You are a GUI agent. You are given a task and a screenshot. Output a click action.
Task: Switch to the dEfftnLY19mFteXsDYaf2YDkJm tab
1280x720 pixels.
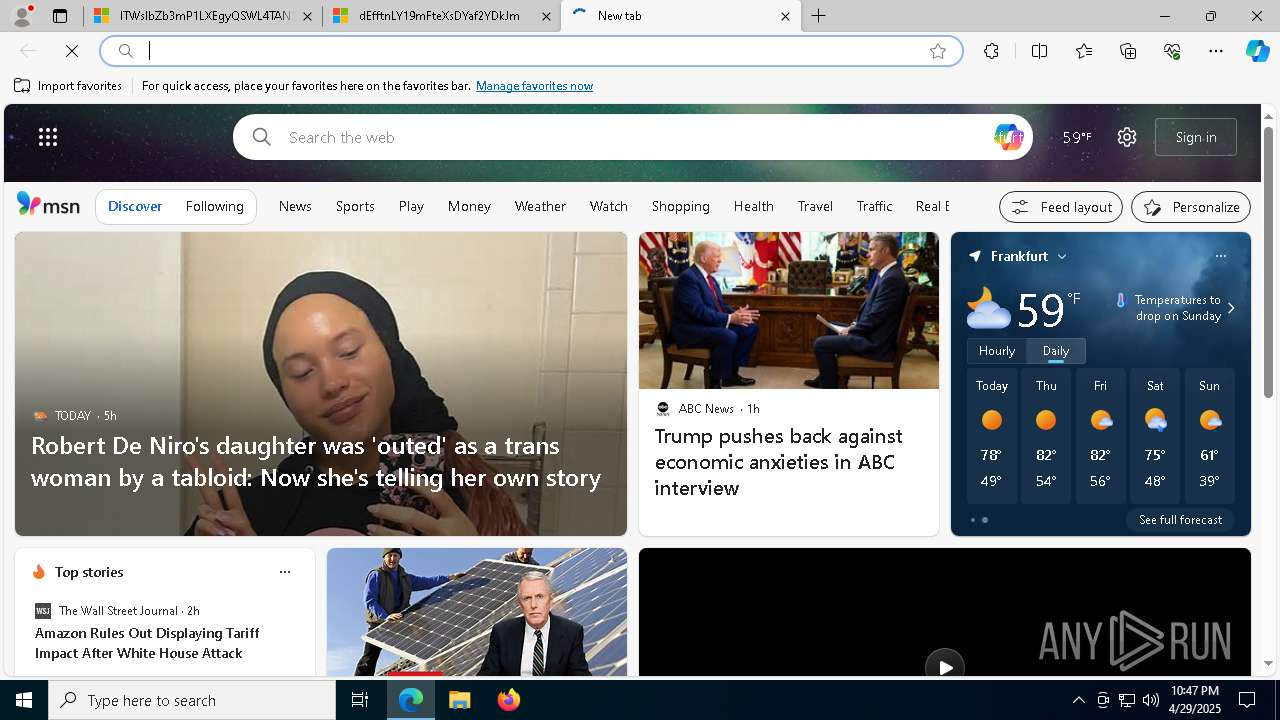pyautogui.click(x=439, y=16)
